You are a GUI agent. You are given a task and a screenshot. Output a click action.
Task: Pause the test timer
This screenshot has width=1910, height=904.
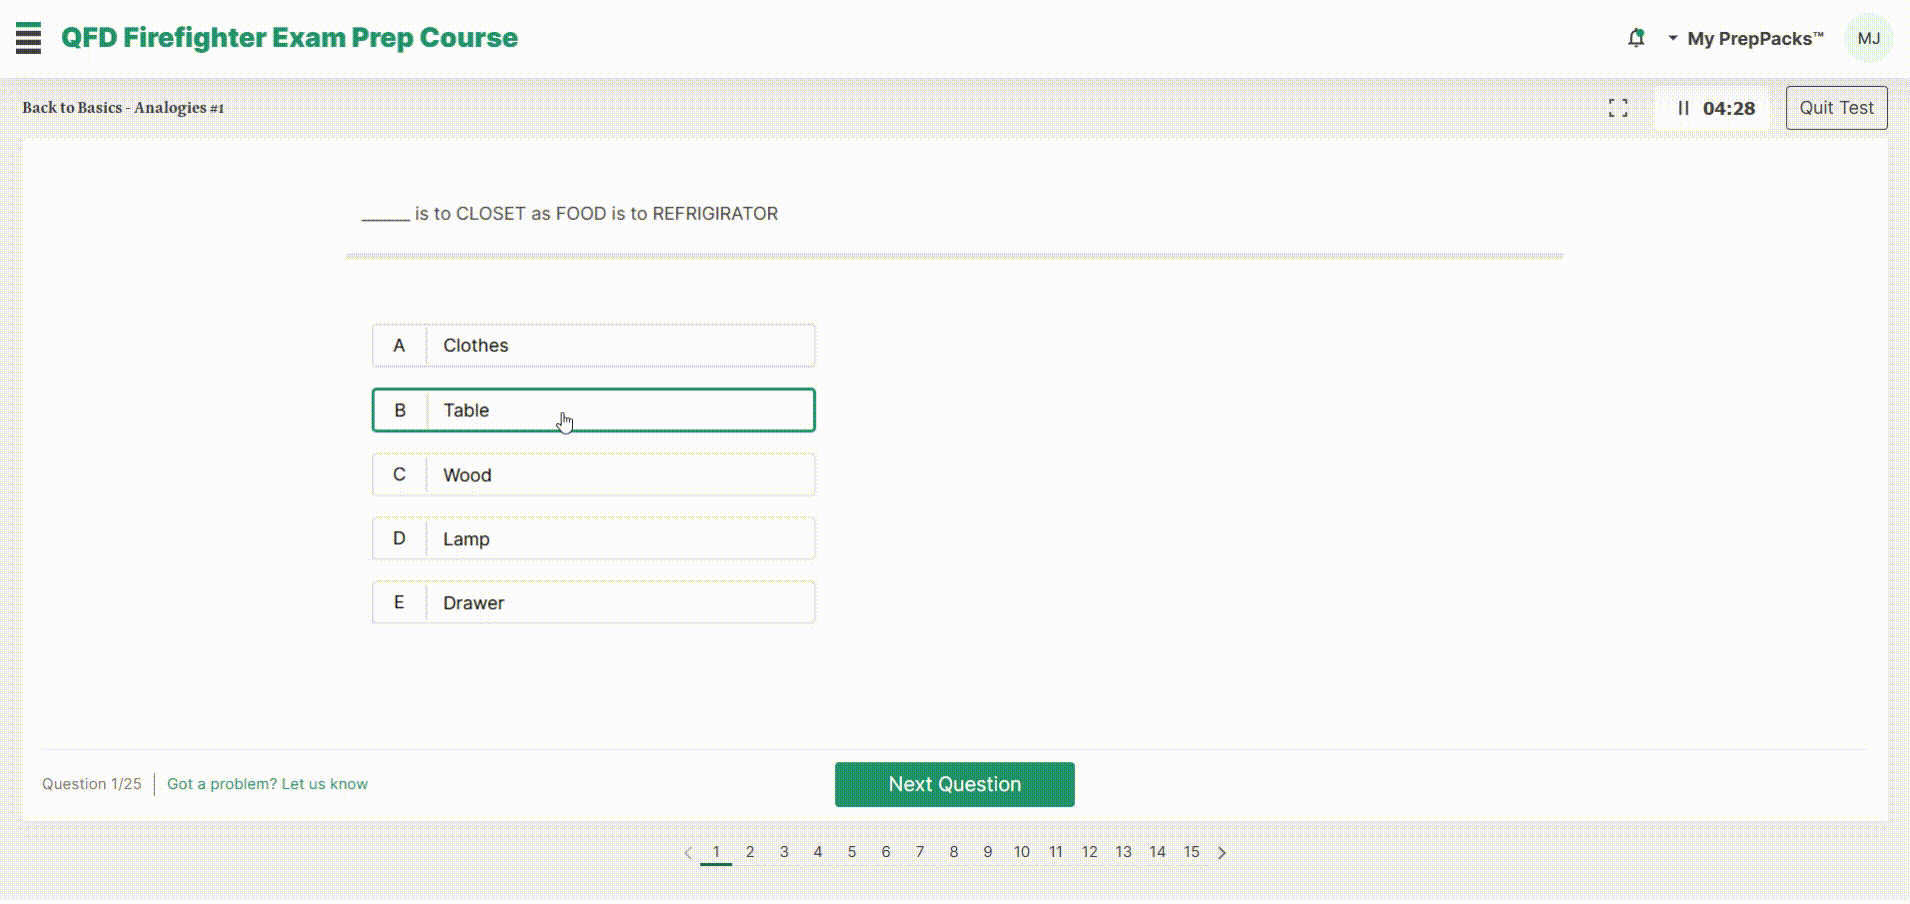tap(1683, 108)
